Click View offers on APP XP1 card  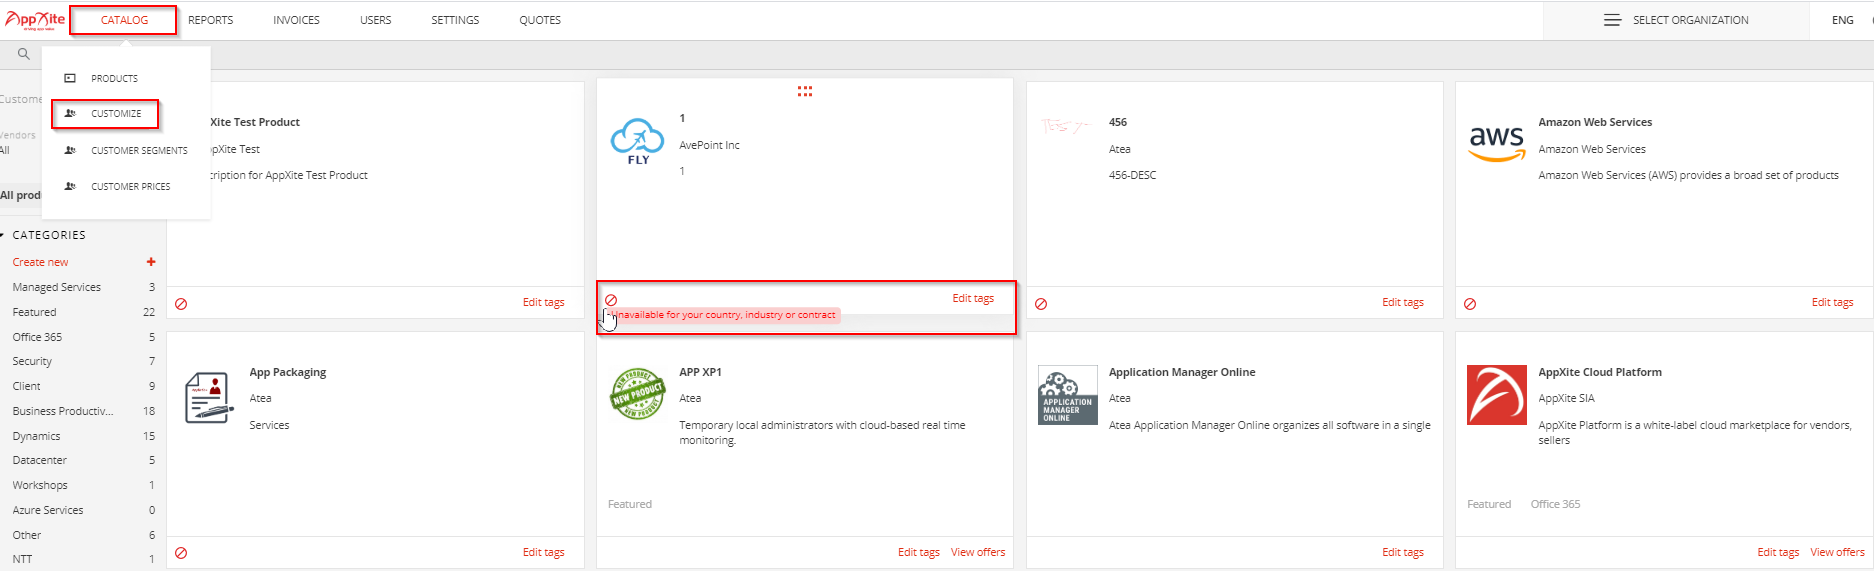coord(978,552)
